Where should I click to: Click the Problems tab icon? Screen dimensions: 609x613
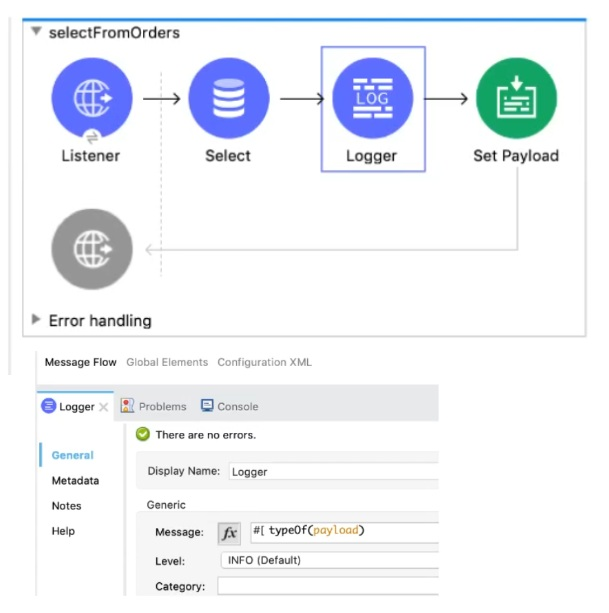(127, 406)
